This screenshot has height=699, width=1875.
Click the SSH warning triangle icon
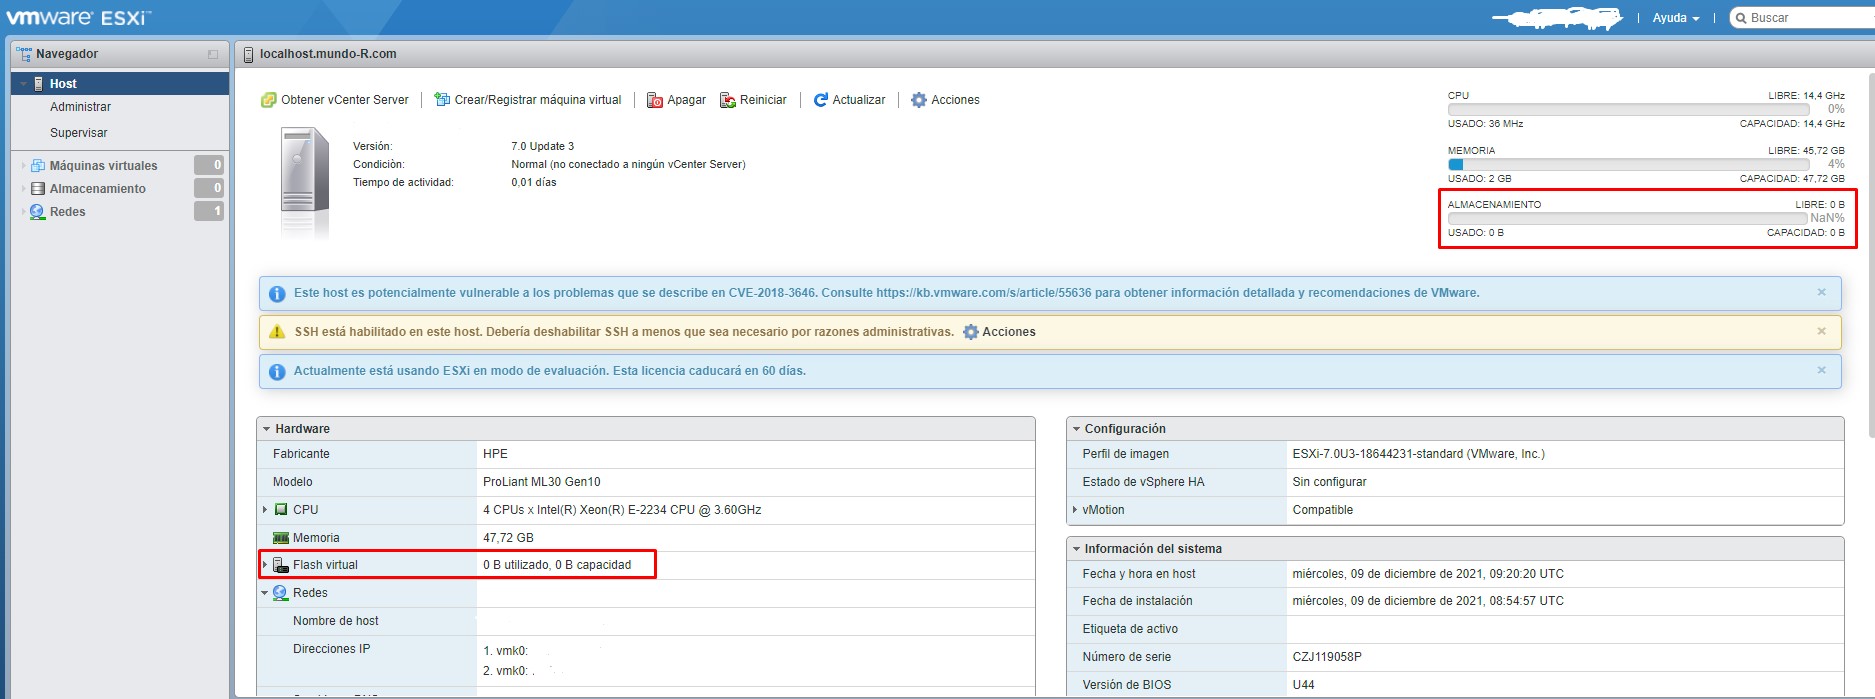277,332
